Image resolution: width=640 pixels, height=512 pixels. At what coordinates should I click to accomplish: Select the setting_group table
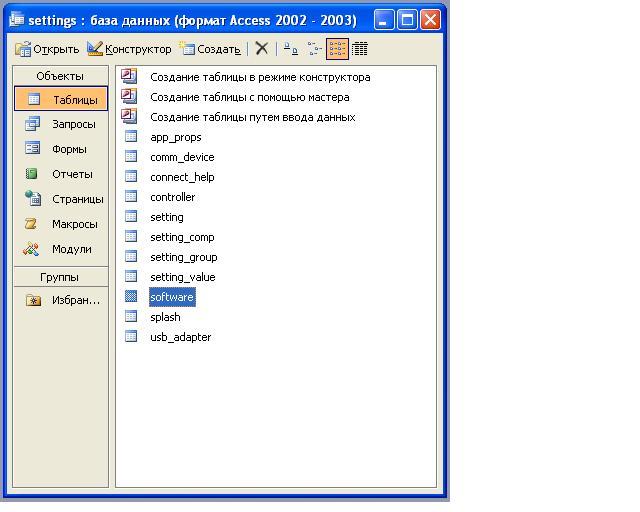pyautogui.click(x=183, y=257)
